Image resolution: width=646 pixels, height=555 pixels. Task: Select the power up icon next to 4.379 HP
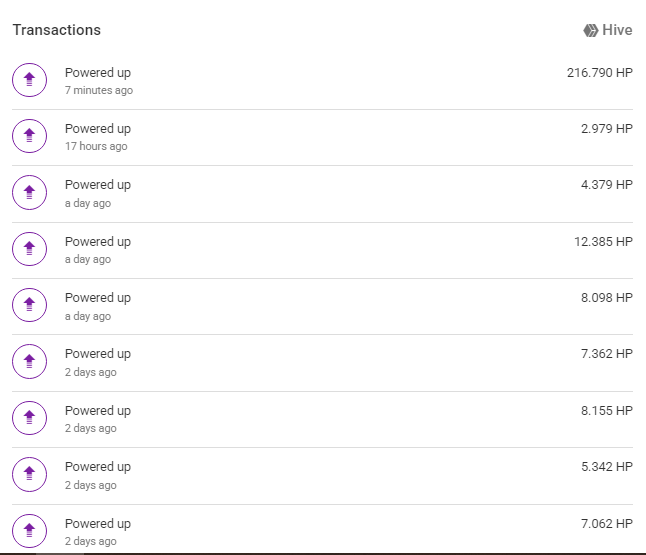(29, 193)
